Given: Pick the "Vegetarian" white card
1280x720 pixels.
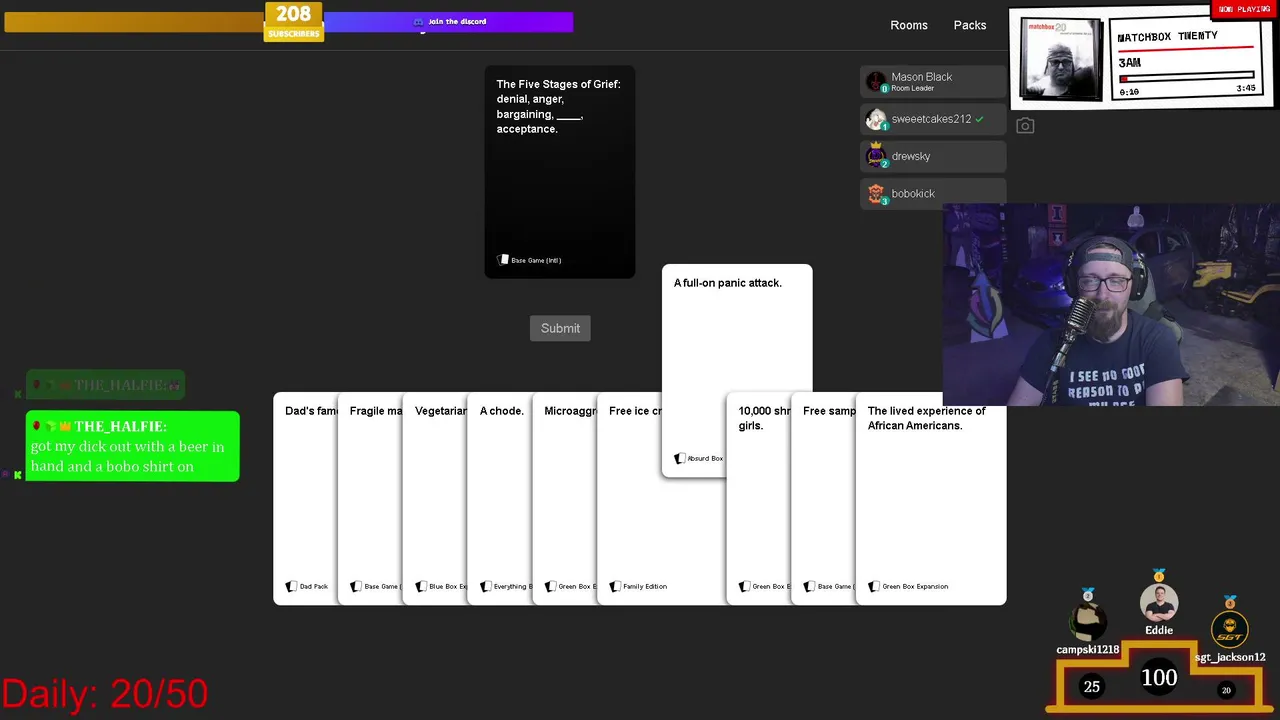Looking at the screenshot, I should [x=435, y=498].
